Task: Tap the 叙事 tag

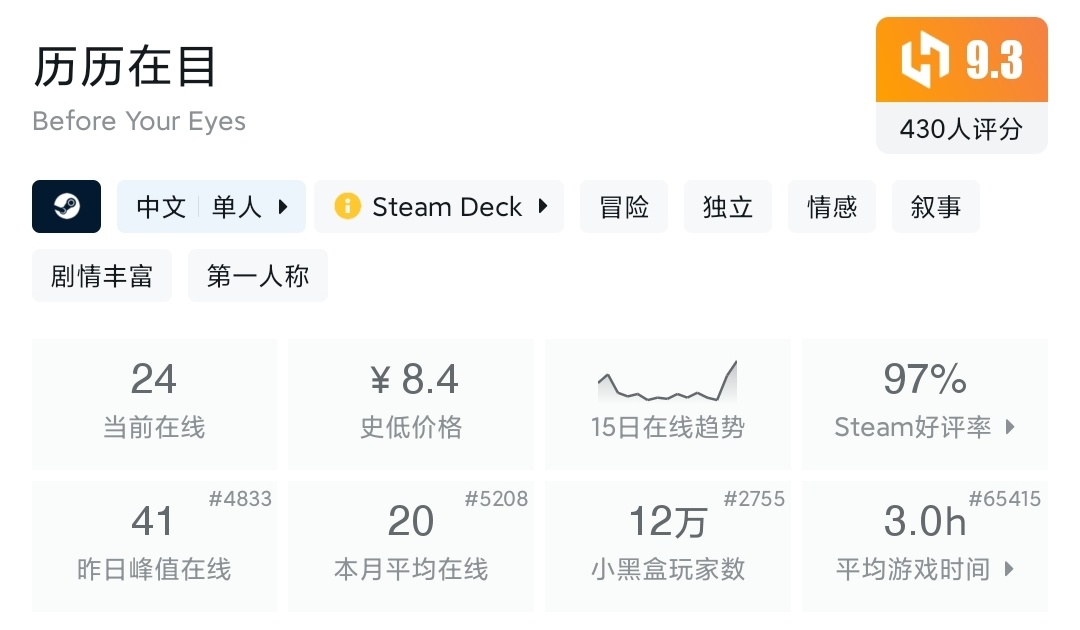Action: pos(936,207)
